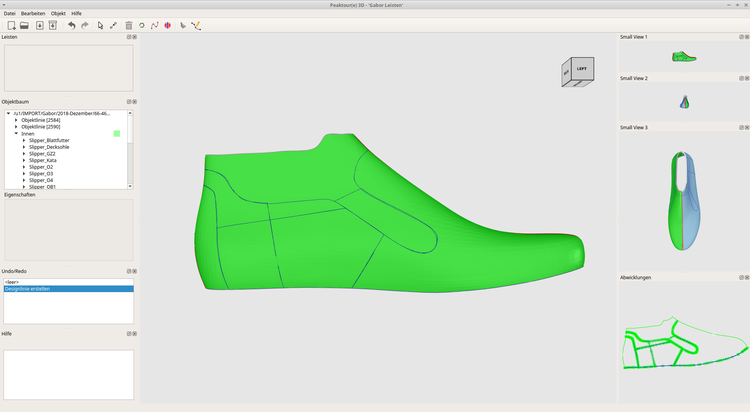This screenshot has height=412, width=750.
Task: Open the Objekt menu
Action: [x=58, y=13]
